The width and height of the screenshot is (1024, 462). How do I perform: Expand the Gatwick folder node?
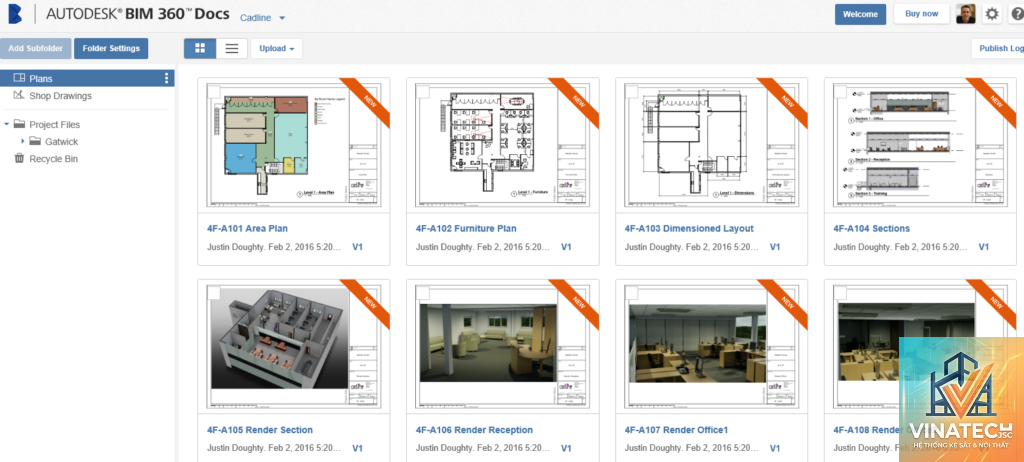(22, 141)
